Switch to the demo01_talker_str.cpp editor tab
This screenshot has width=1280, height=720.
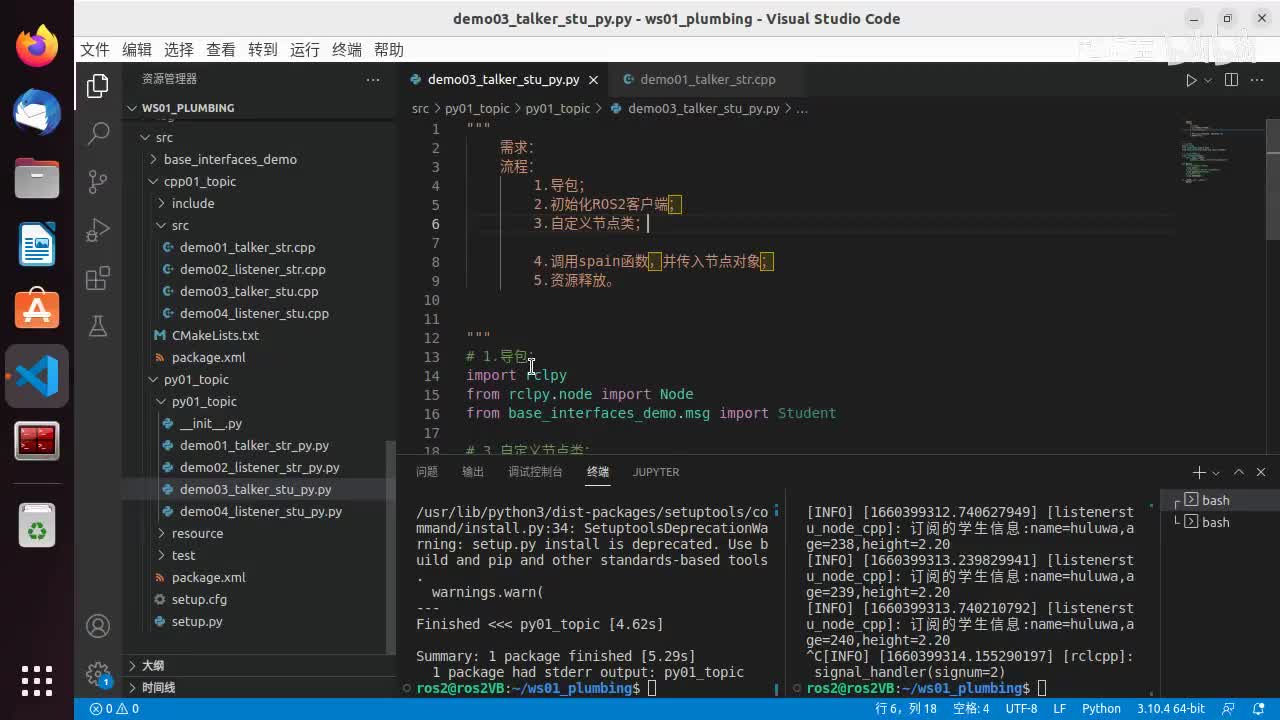[707, 80]
